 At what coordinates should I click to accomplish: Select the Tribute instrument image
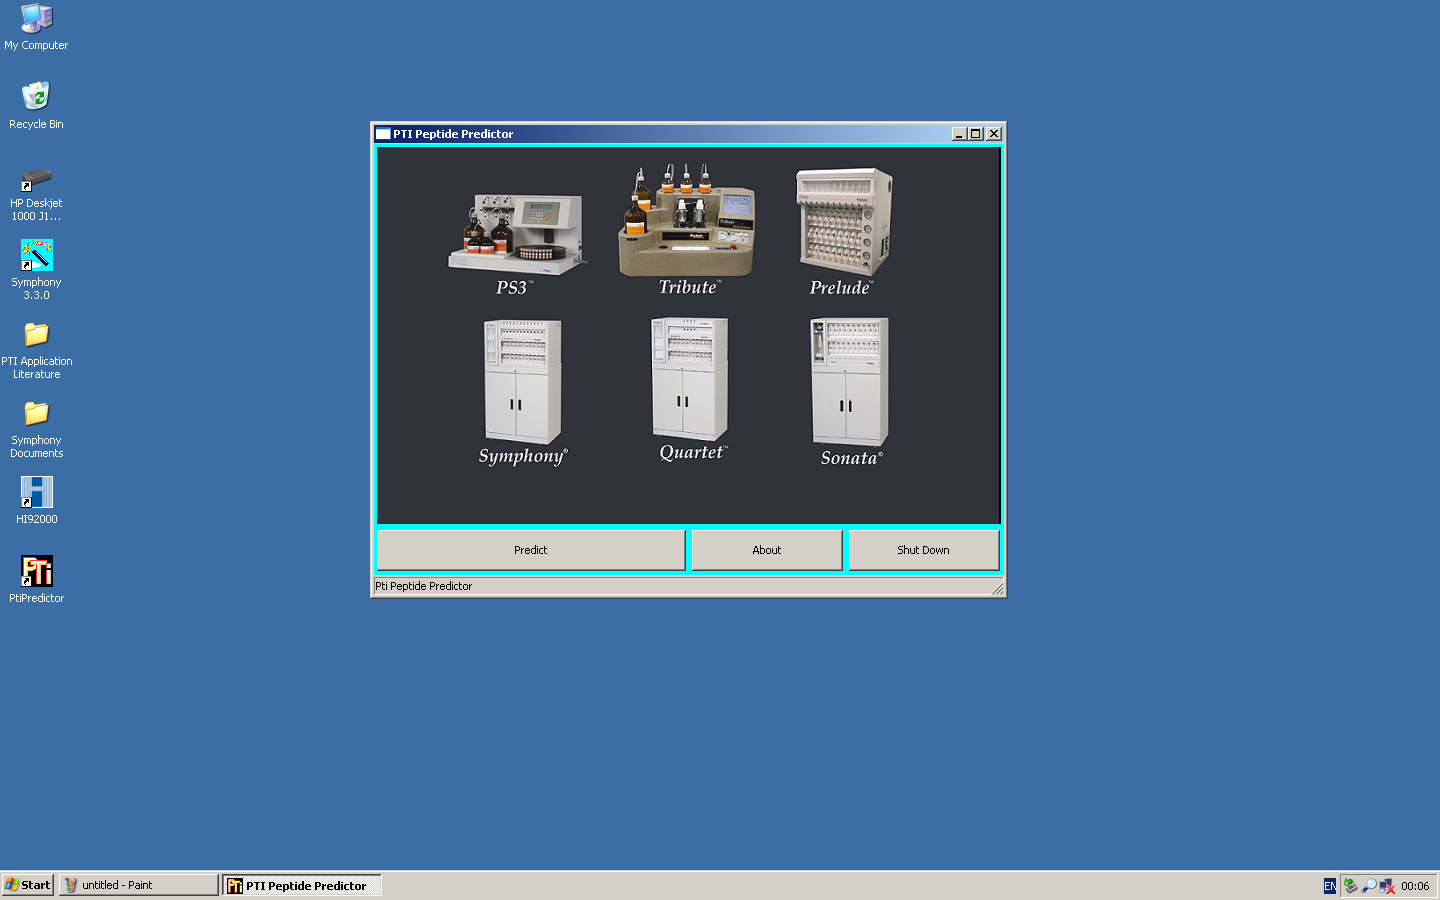tap(686, 222)
